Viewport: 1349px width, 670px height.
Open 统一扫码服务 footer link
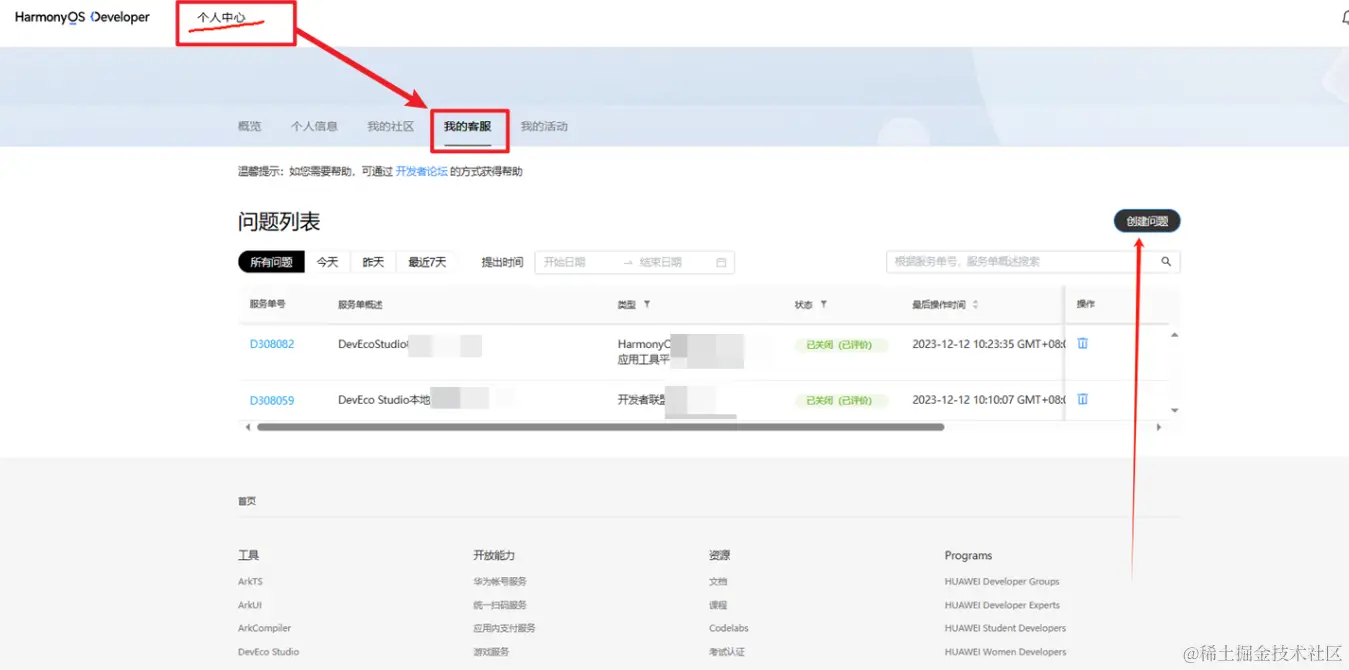coord(500,605)
